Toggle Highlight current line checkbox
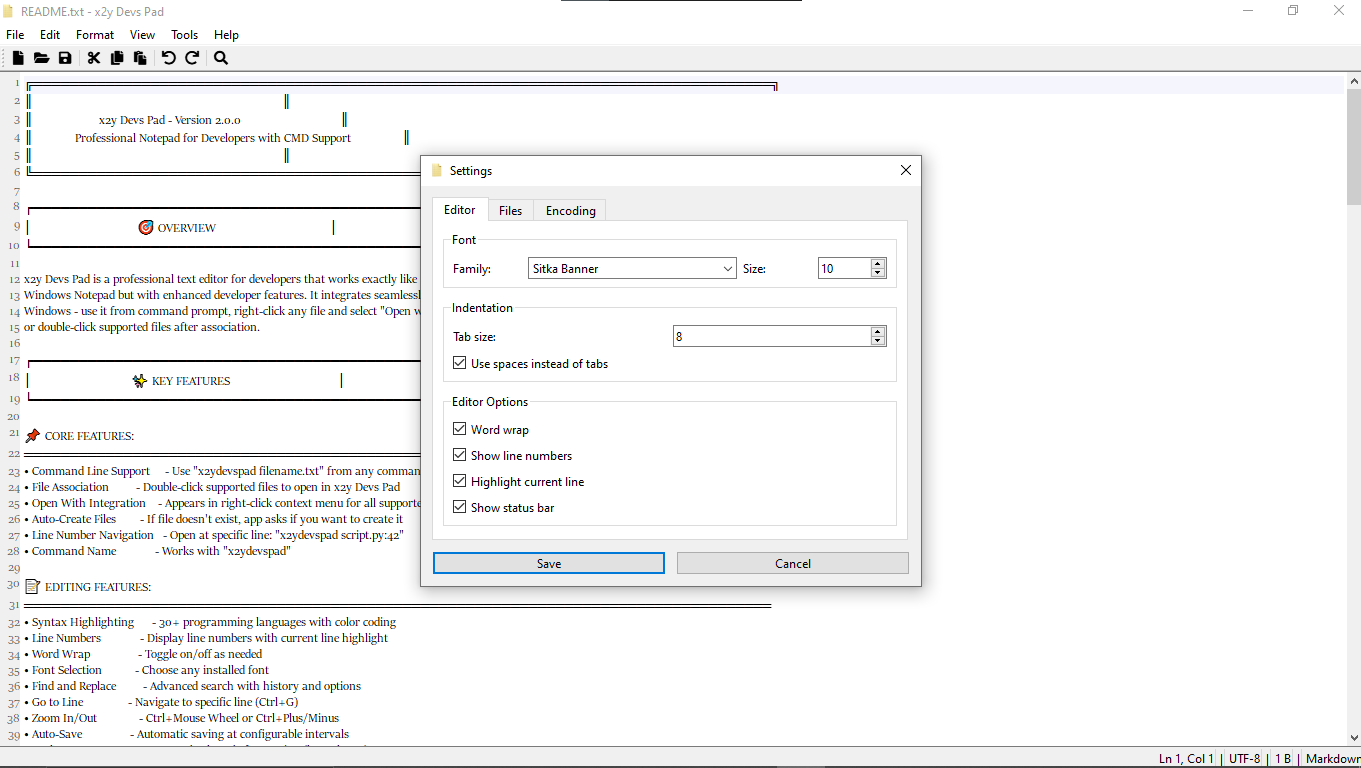 (460, 481)
